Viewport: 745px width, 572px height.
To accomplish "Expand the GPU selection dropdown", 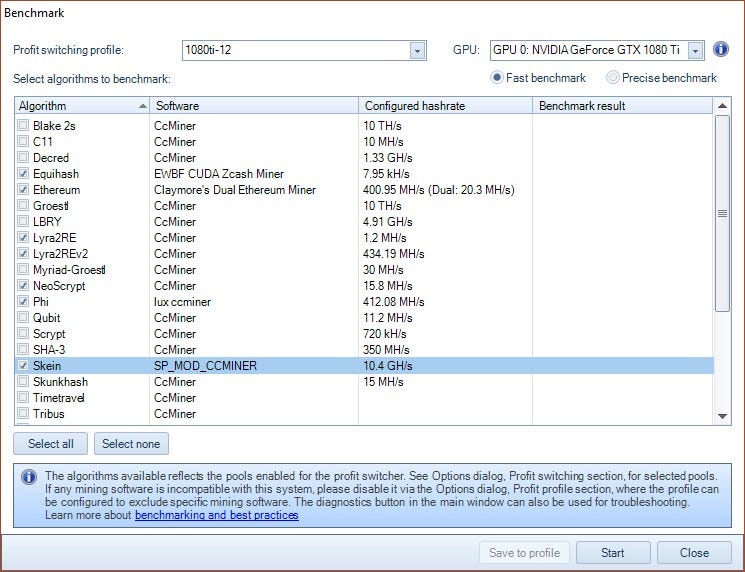I will pos(695,50).
